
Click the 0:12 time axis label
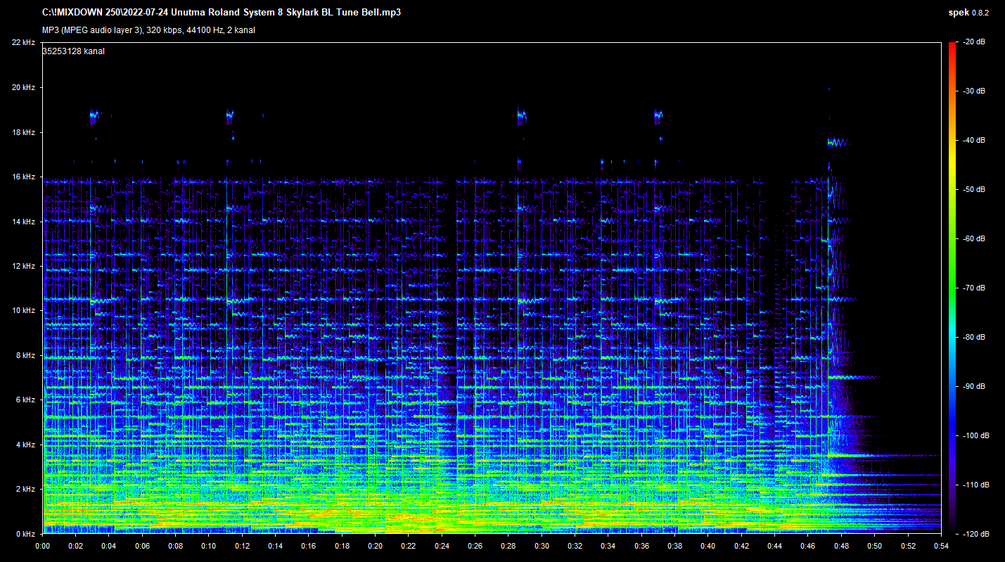coord(242,546)
